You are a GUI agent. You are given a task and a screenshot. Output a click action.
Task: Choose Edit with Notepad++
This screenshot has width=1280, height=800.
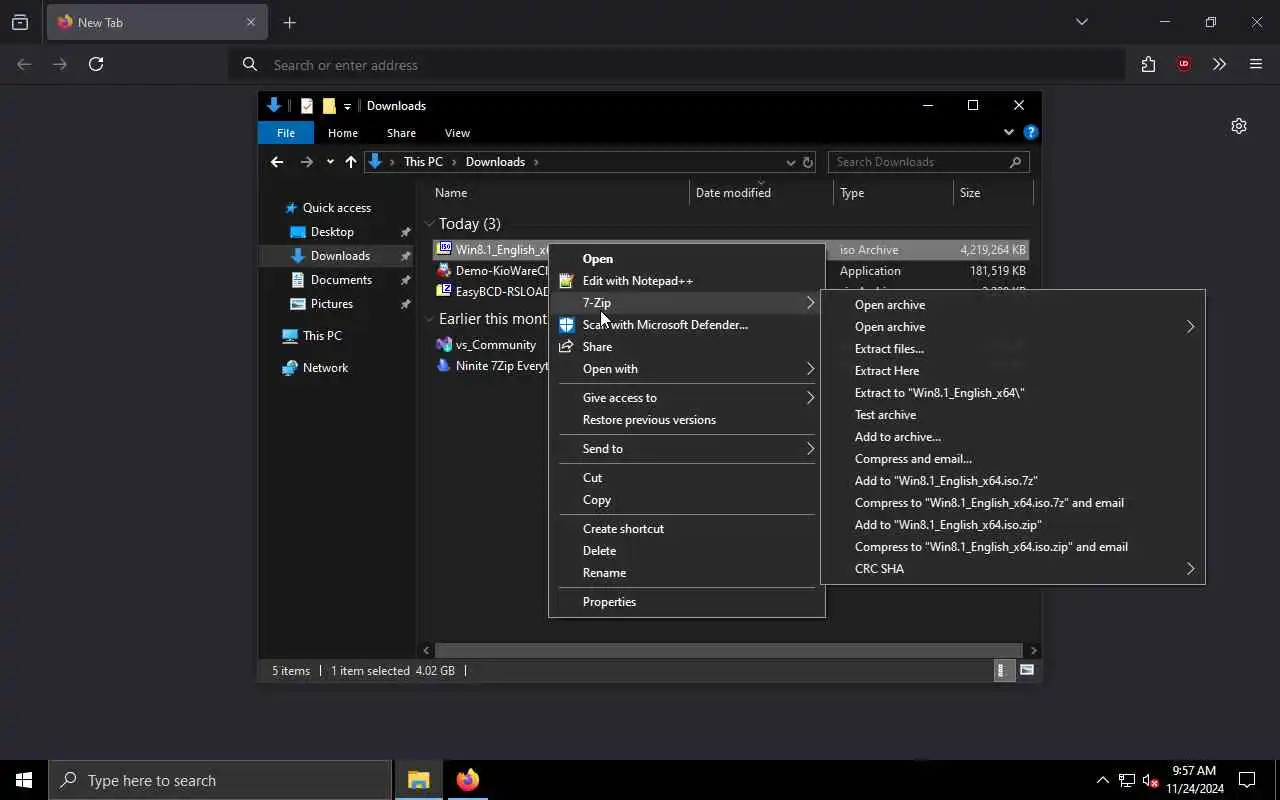coord(686,281)
